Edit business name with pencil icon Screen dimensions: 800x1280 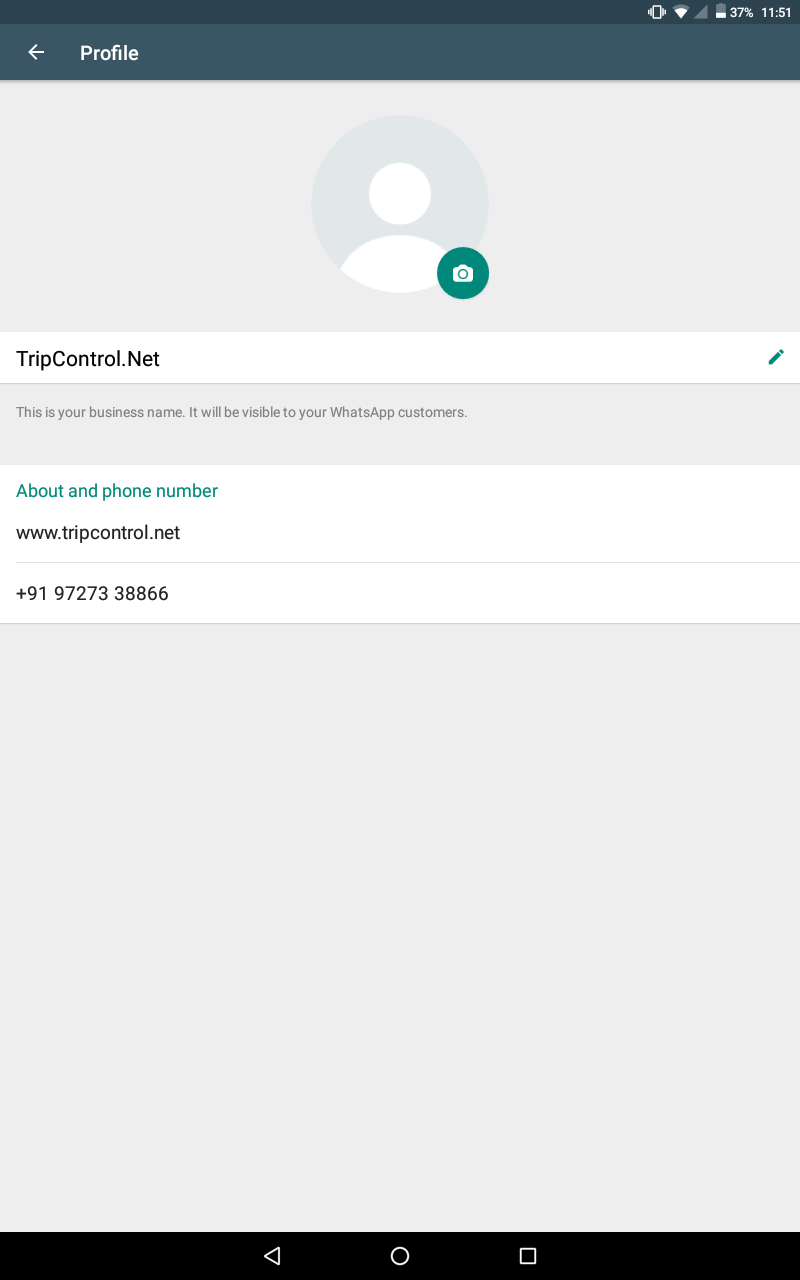[x=776, y=357]
